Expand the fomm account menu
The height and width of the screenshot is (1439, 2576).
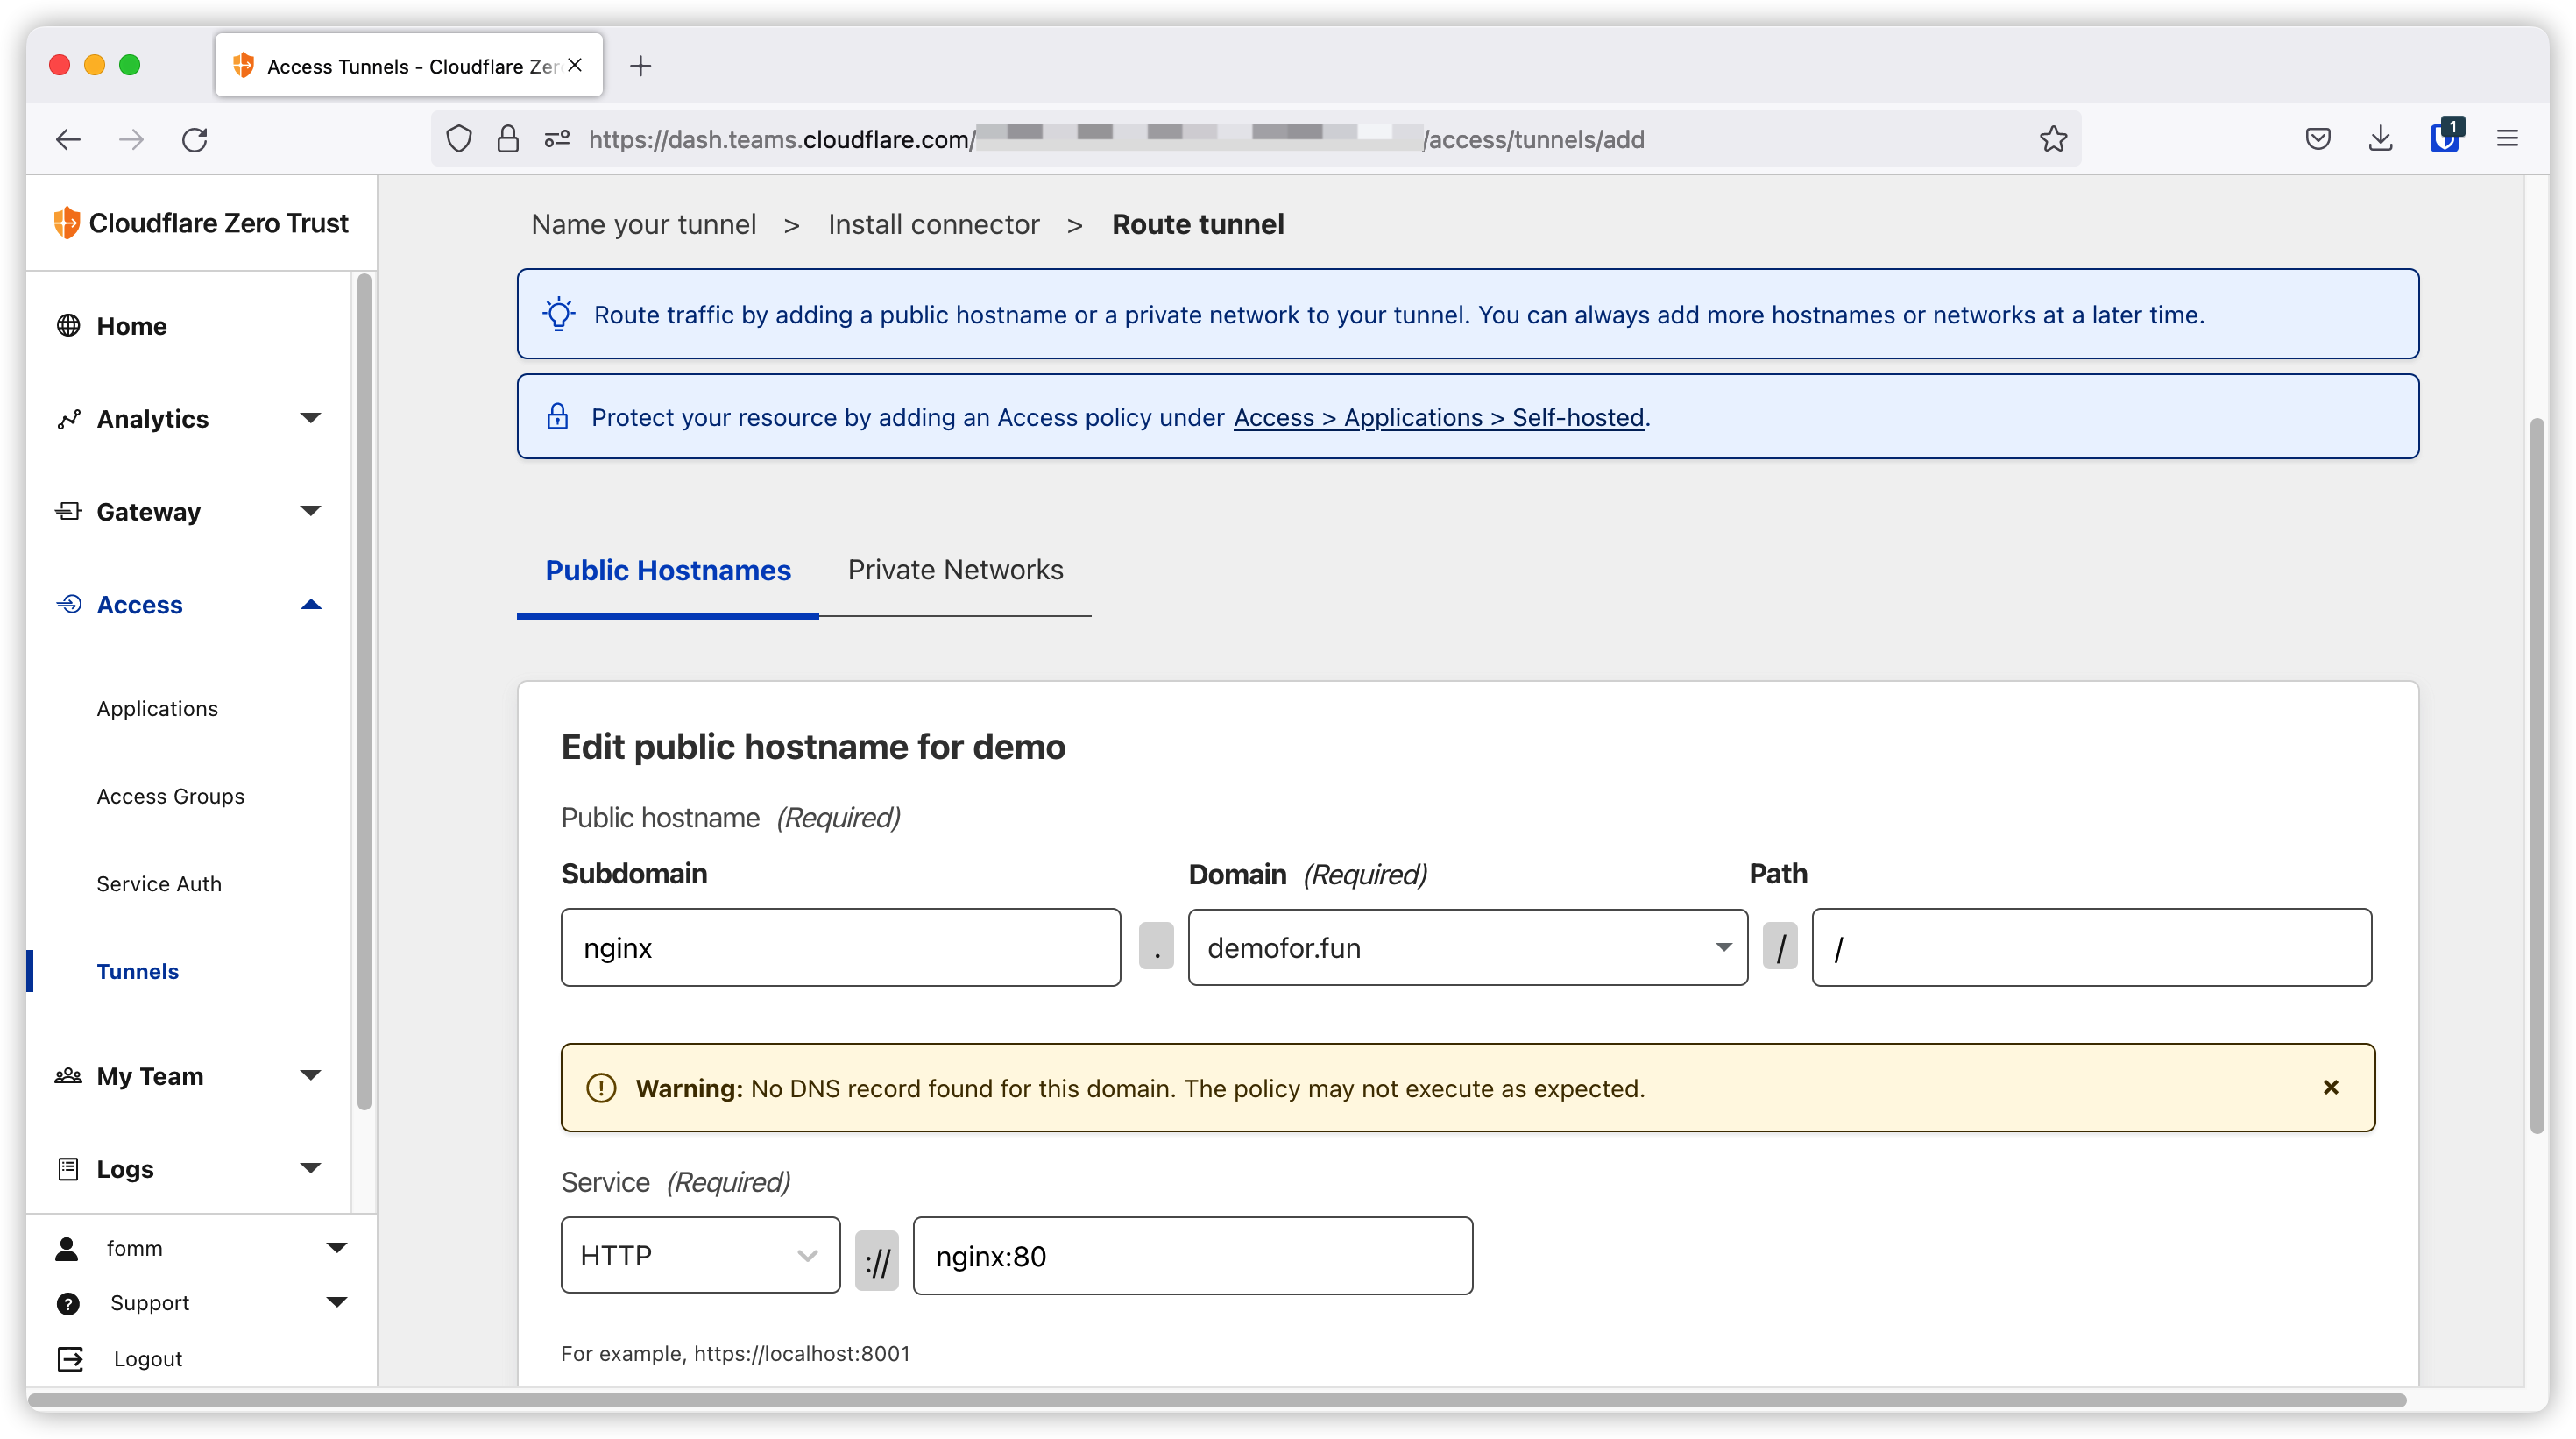click(336, 1247)
